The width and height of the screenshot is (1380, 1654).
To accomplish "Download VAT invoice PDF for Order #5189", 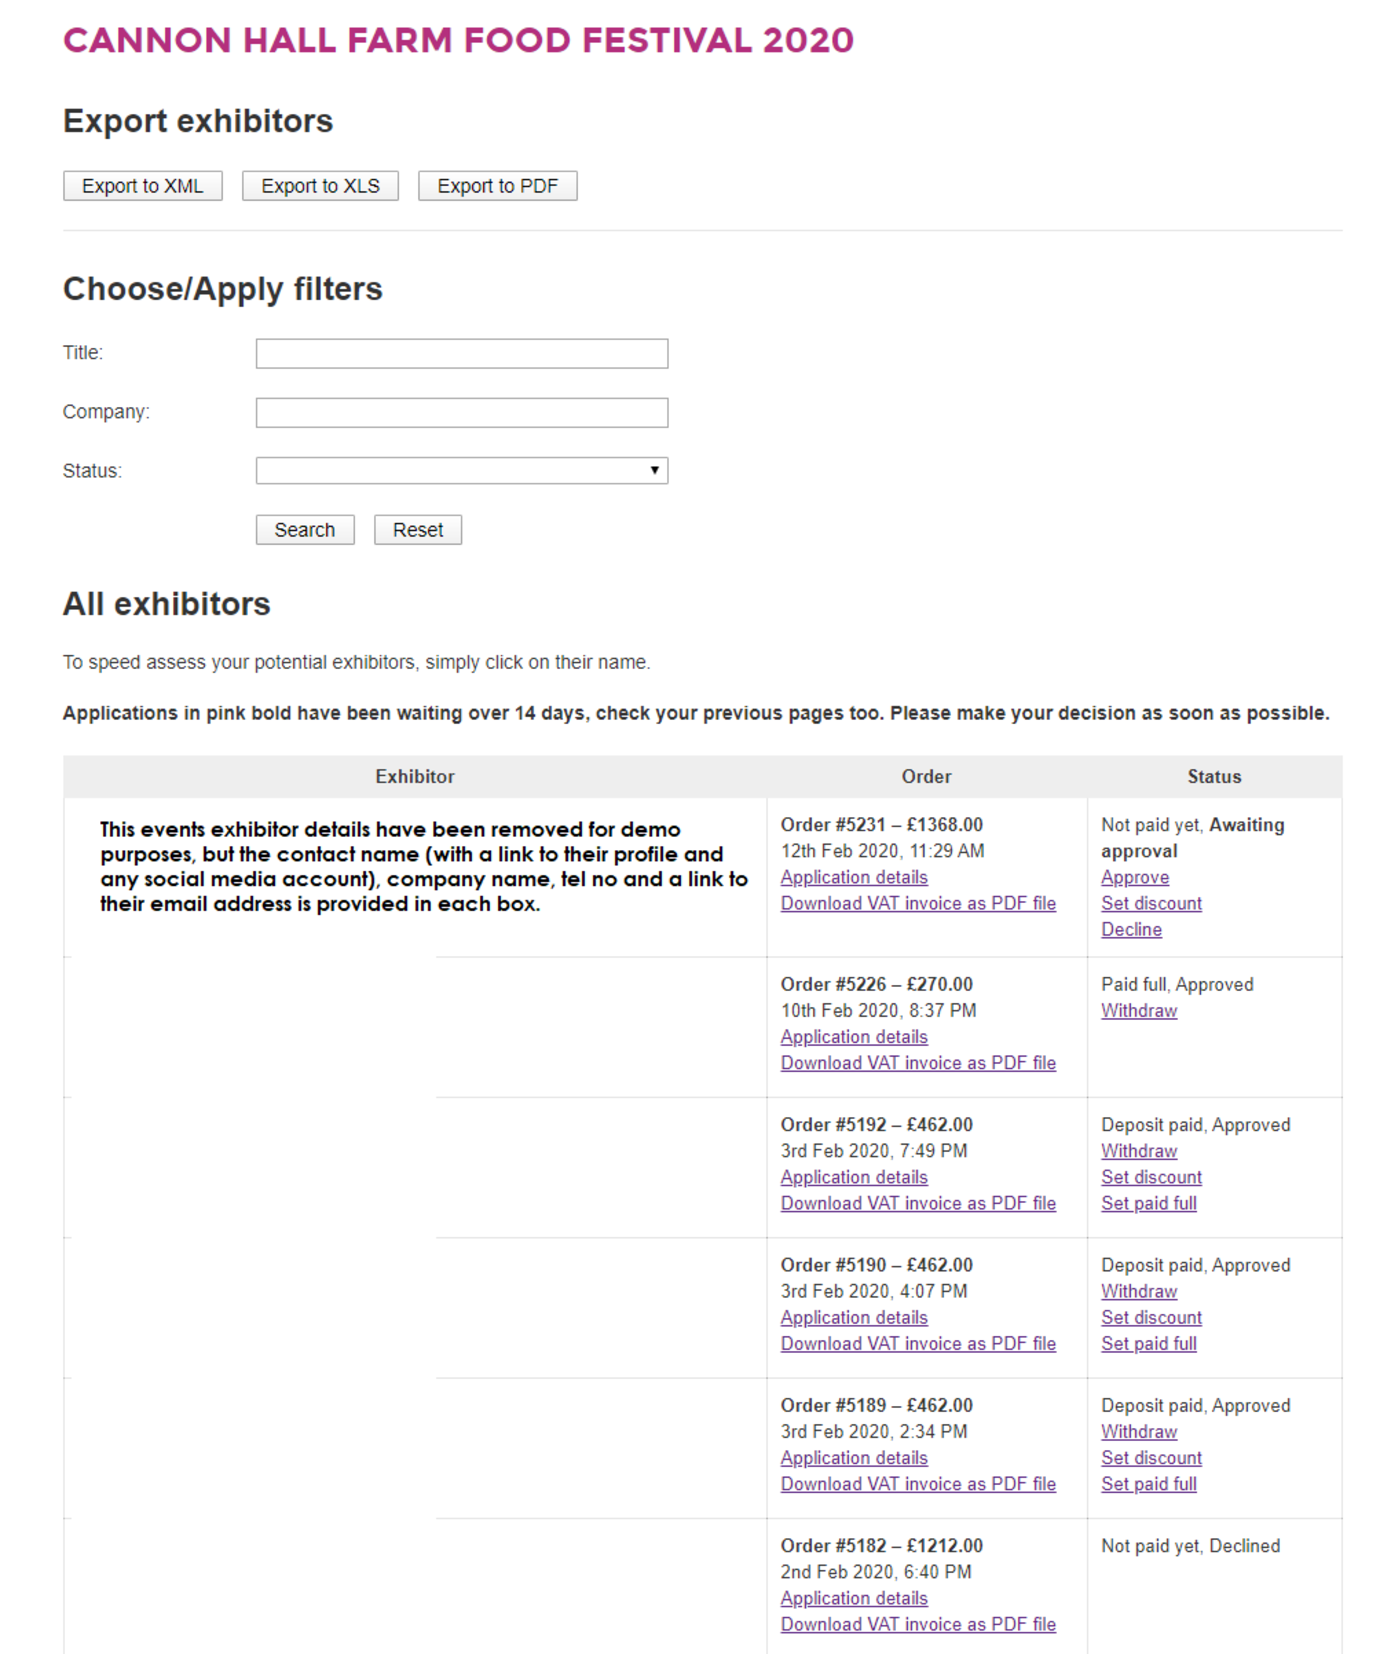I will pos(918,1484).
